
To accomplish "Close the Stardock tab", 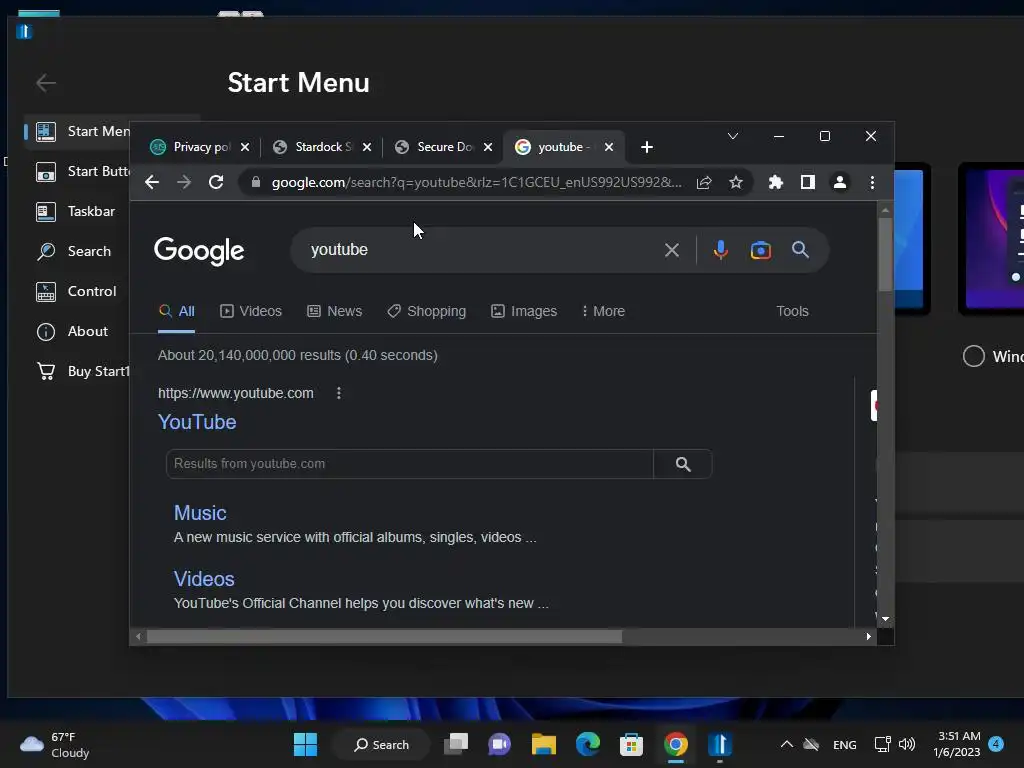I will click(x=367, y=147).
